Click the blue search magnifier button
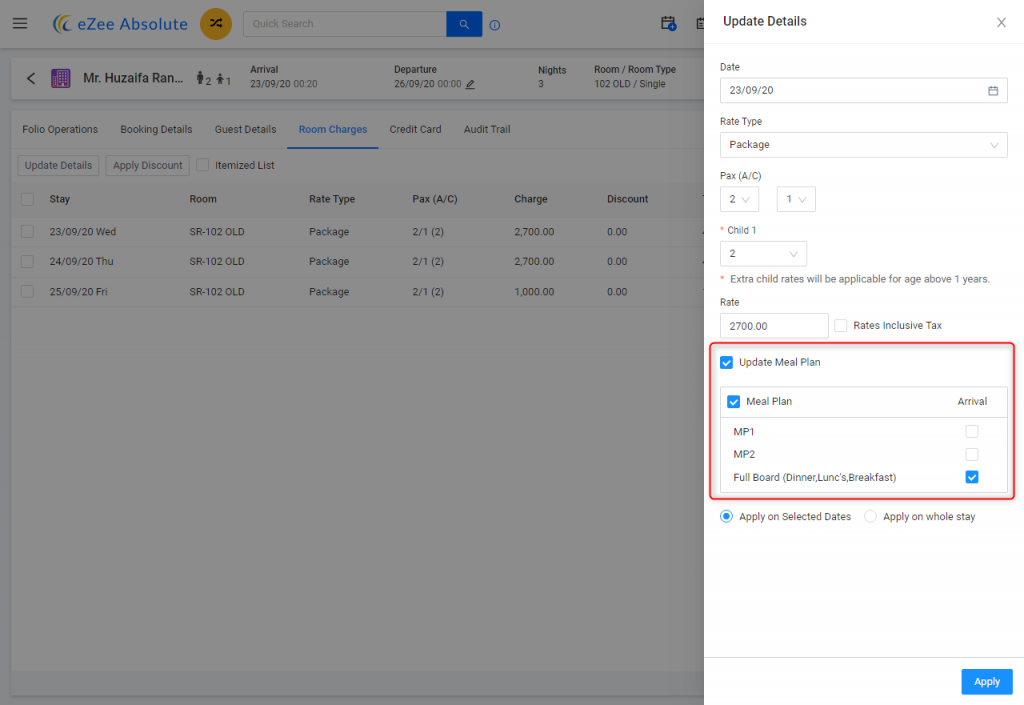The image size is (1024, 705). click(464, 24)
